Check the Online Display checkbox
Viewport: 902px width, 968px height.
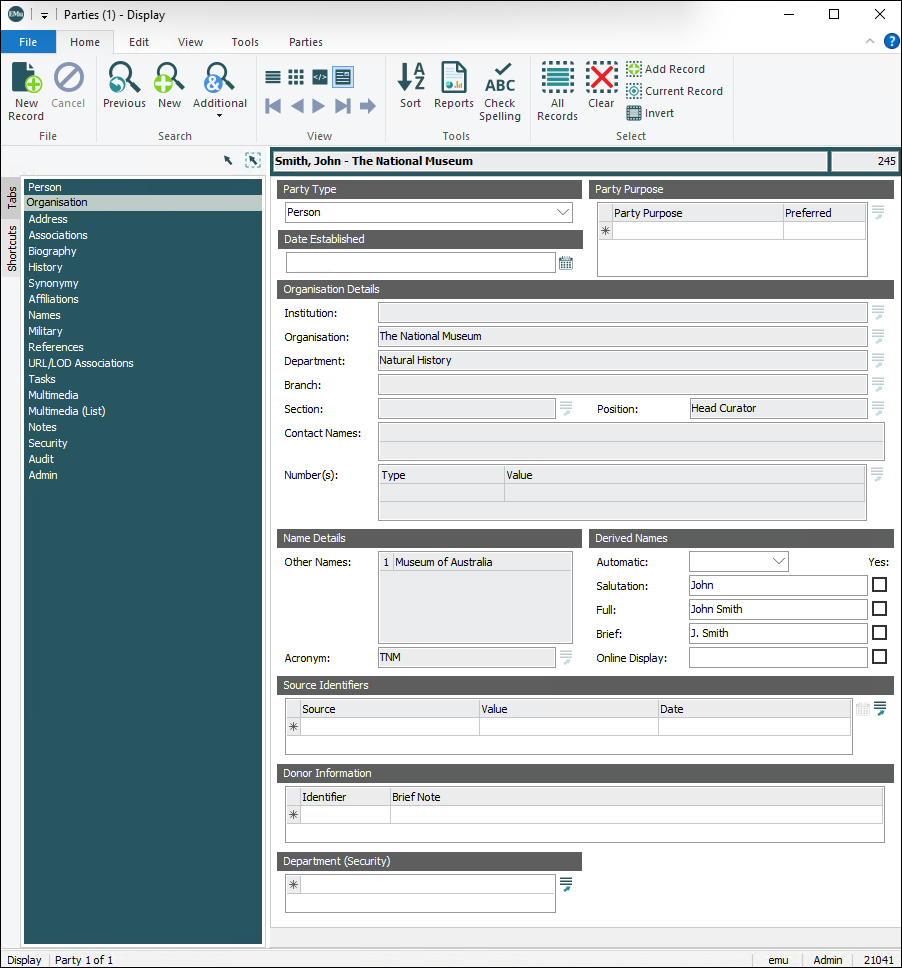pos(879,657)
